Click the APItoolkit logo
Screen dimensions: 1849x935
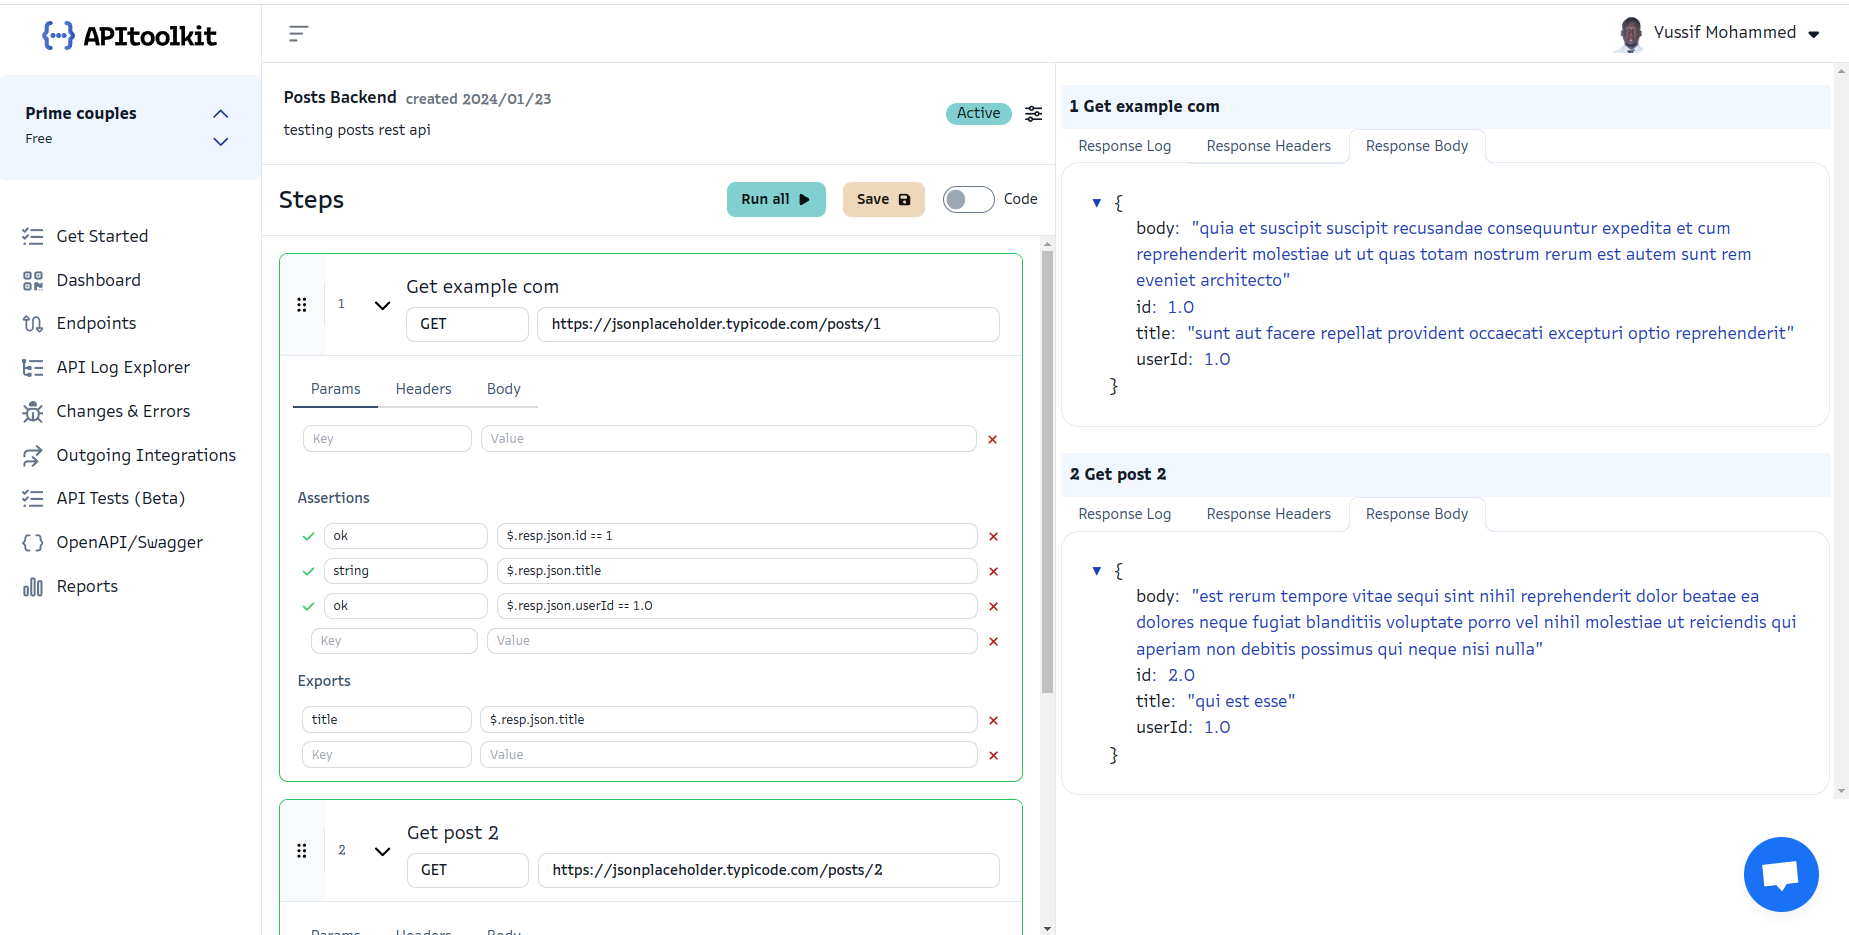129,36
